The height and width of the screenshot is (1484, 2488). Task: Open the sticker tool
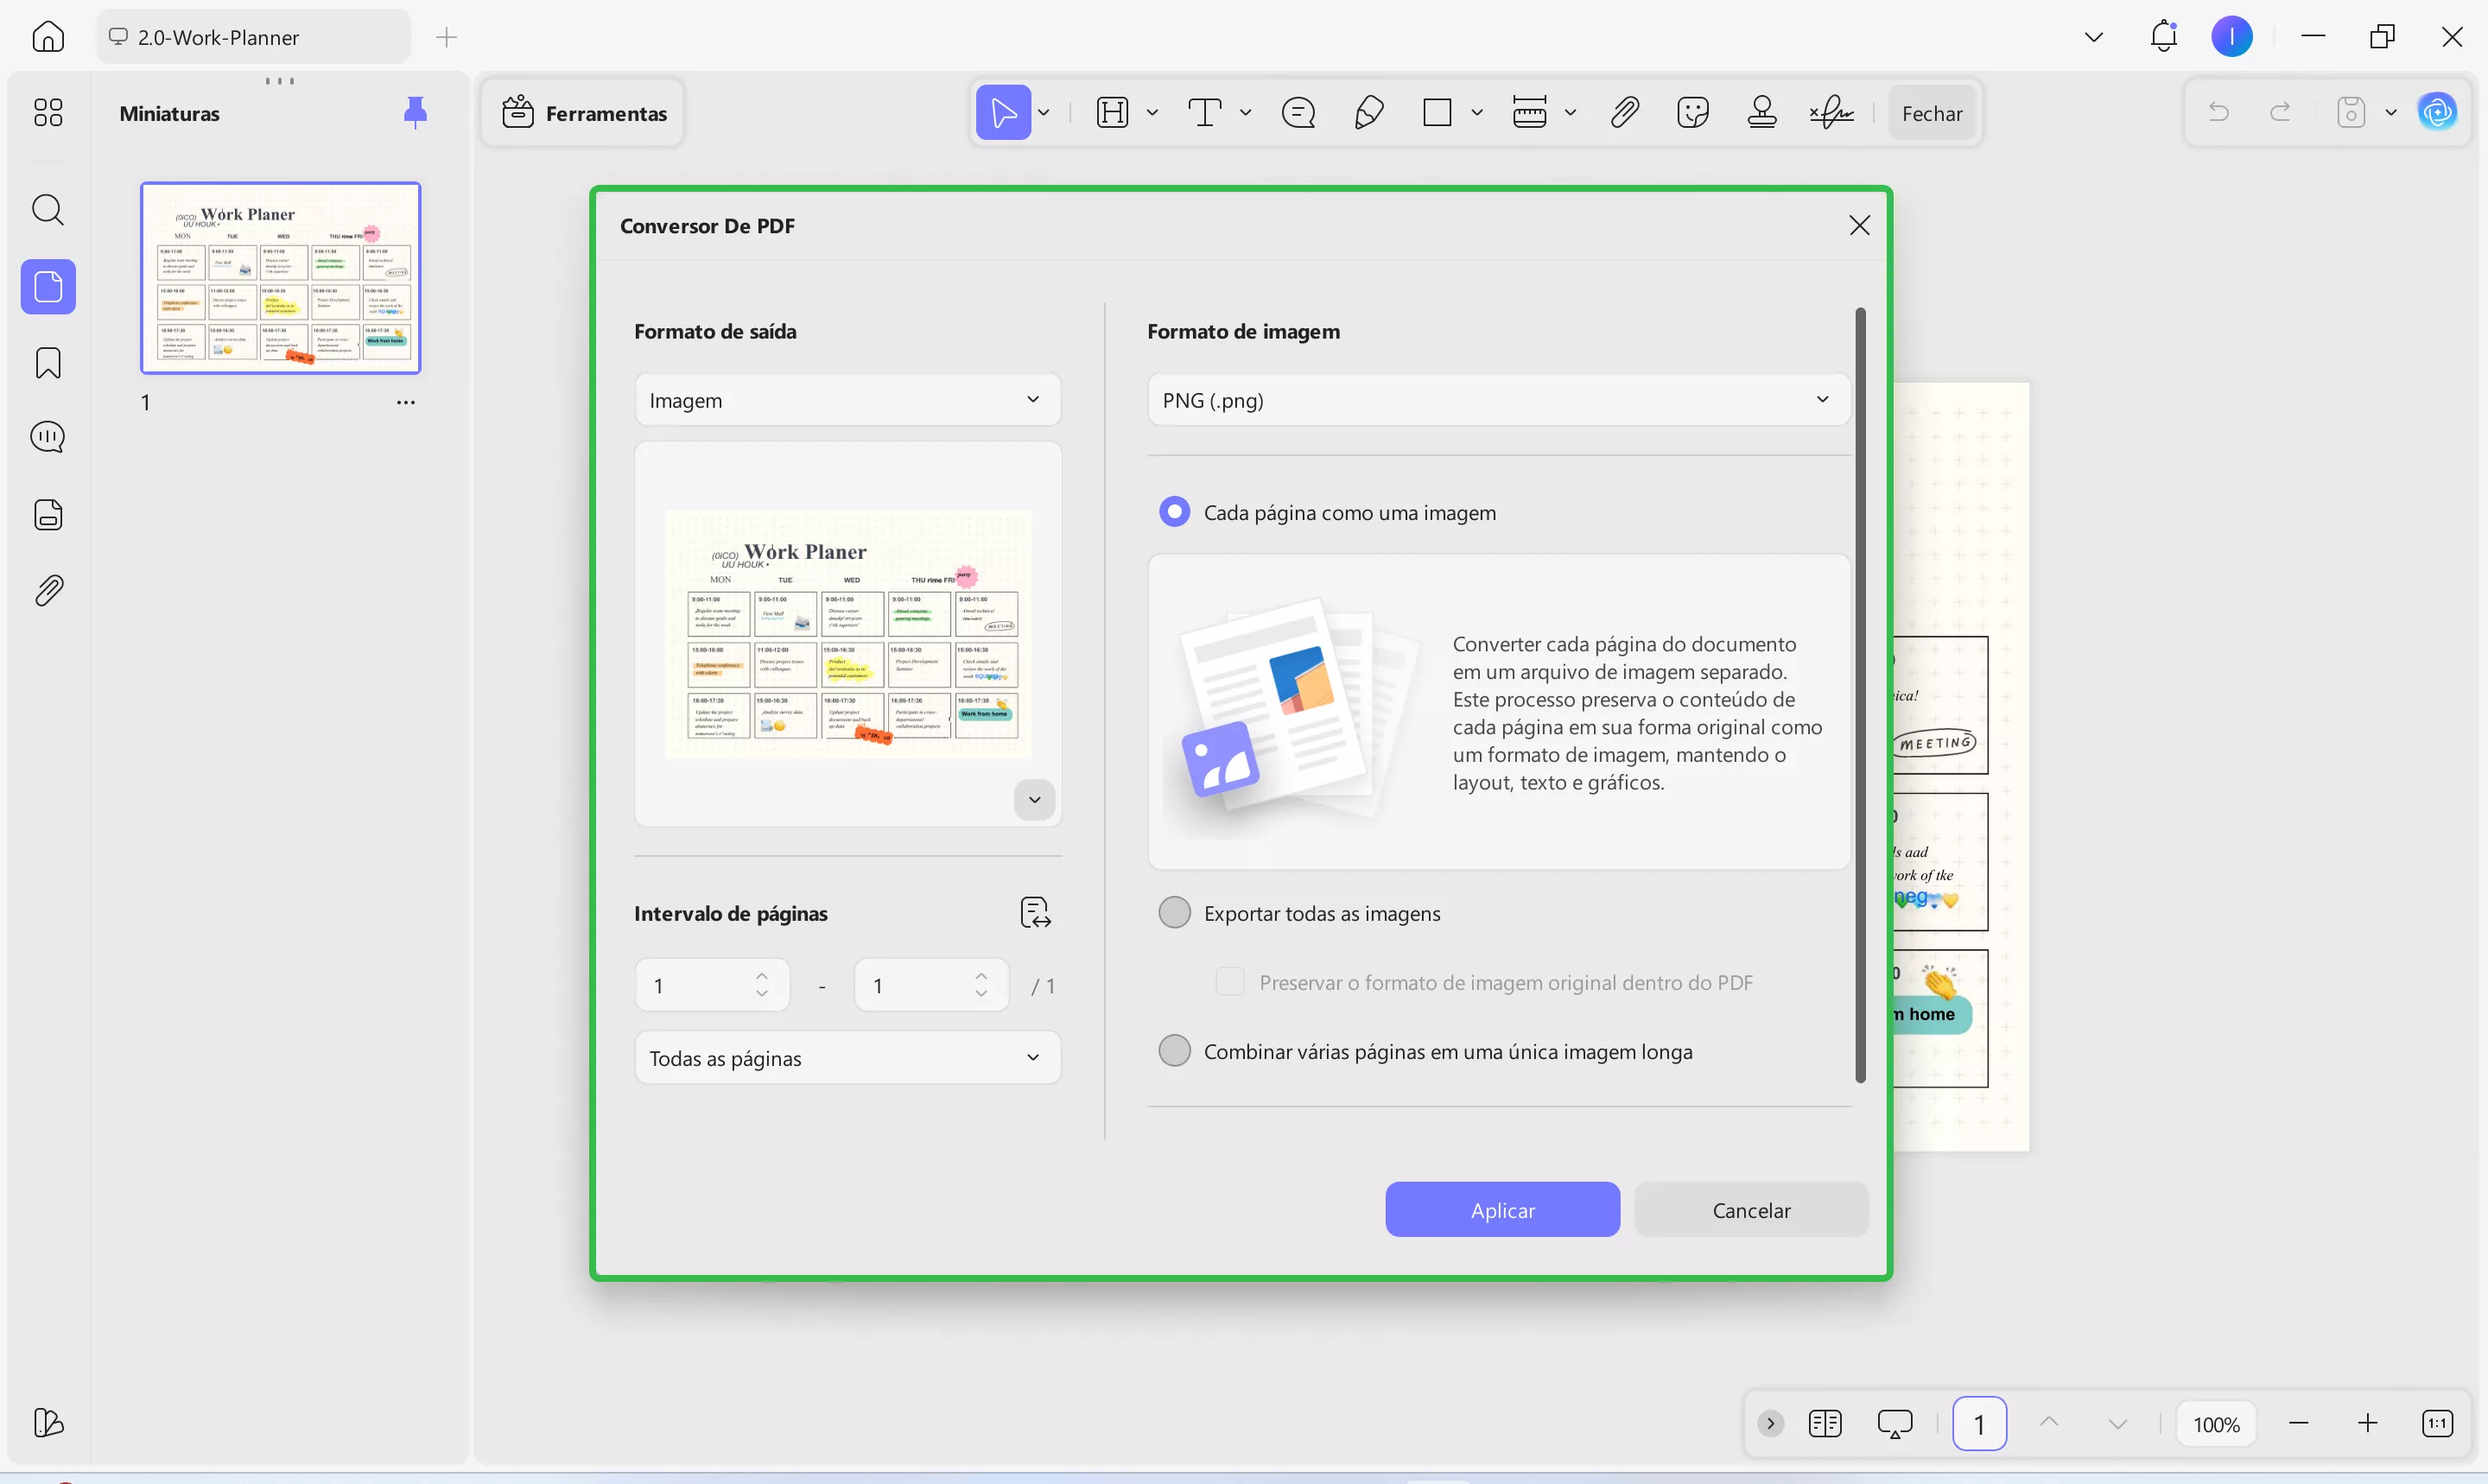(x=1692, y=112)
